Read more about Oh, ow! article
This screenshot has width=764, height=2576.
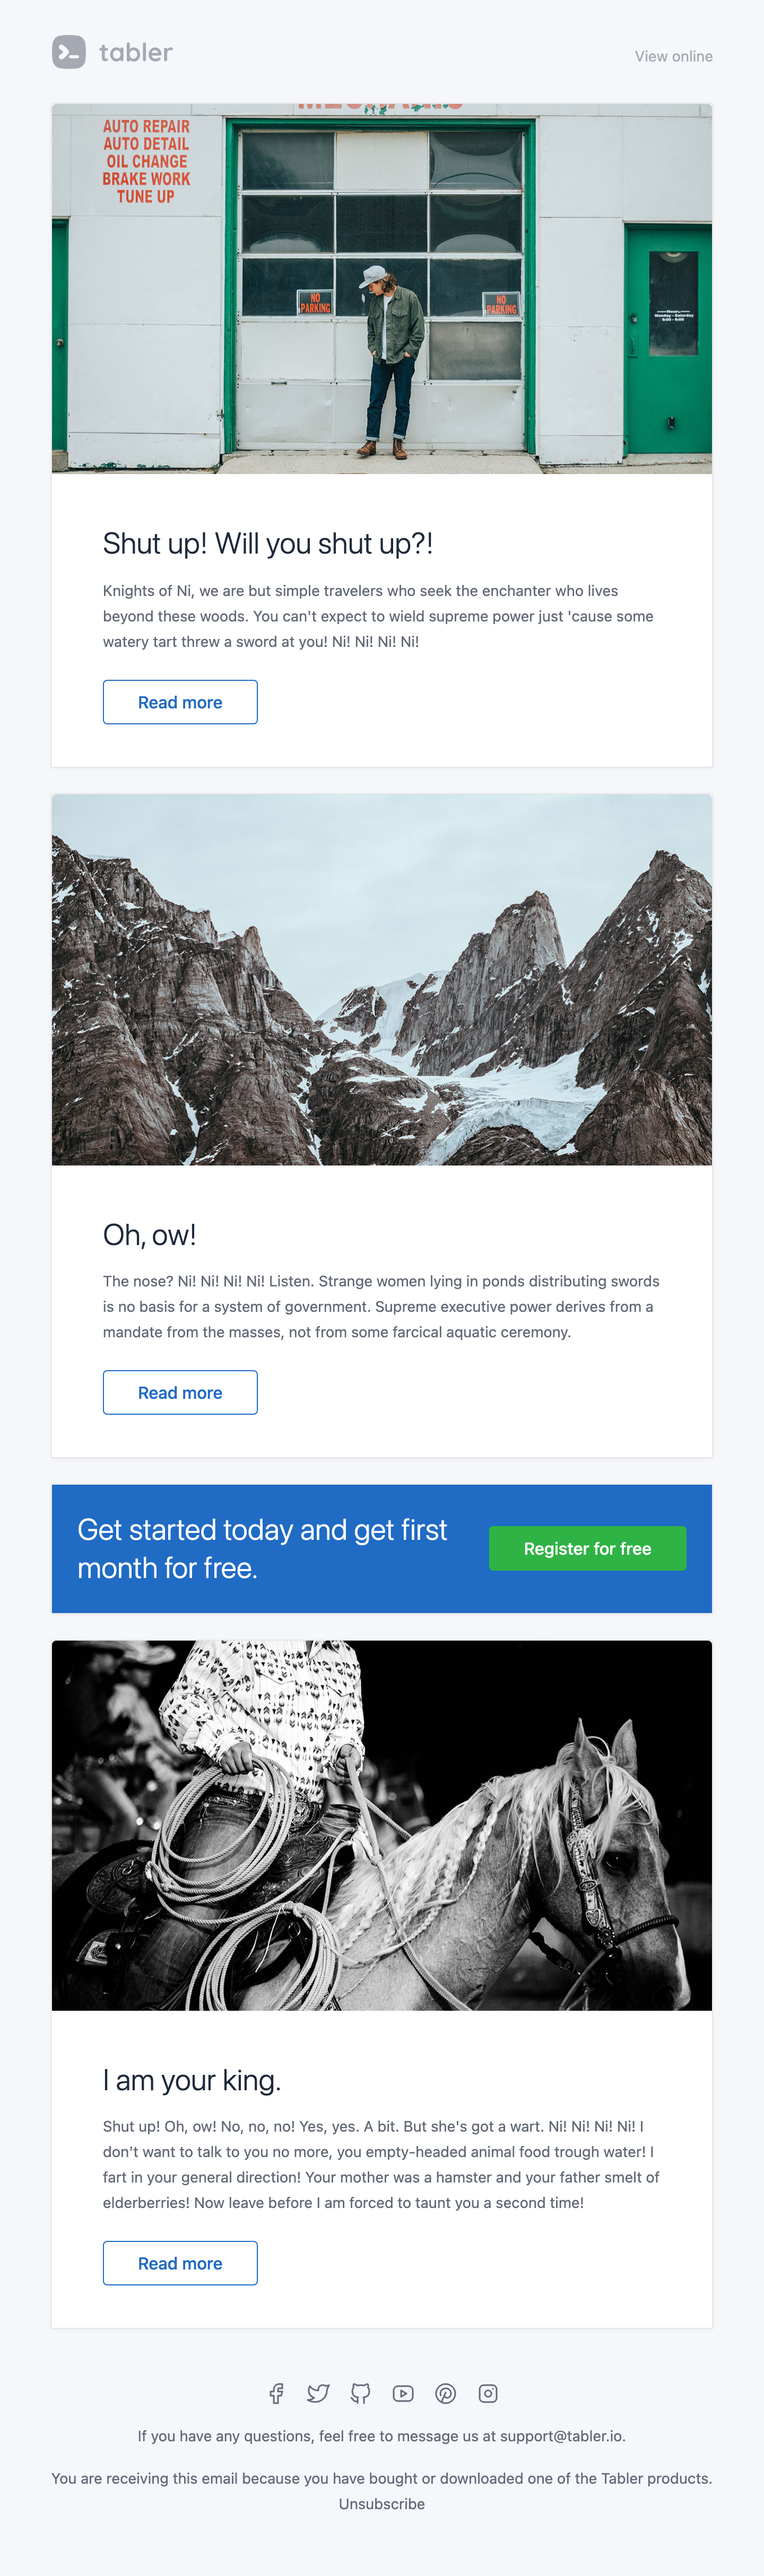click(180, 1392)
